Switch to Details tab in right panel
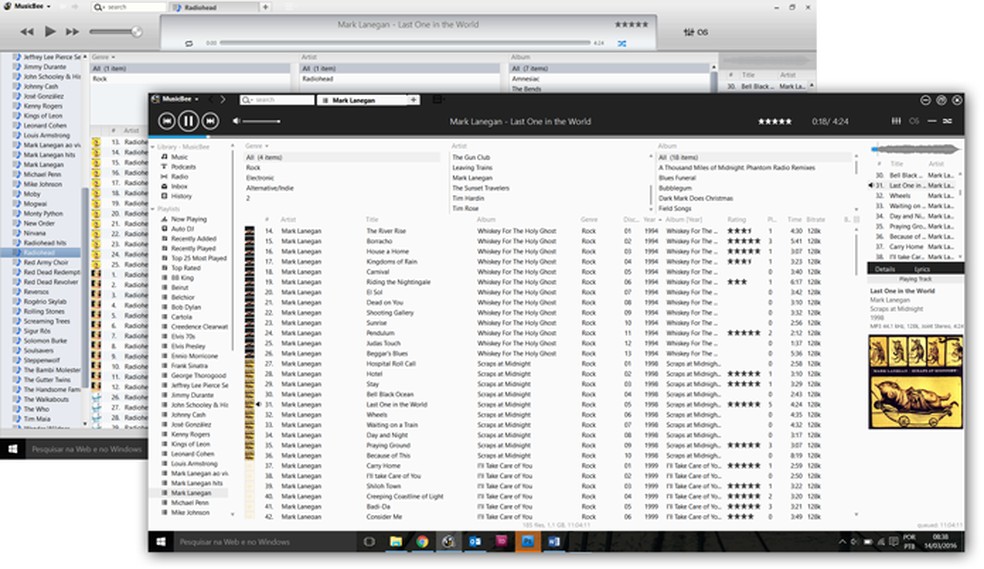The height and width of the screenshot is (569, 984). coord(885,269)
